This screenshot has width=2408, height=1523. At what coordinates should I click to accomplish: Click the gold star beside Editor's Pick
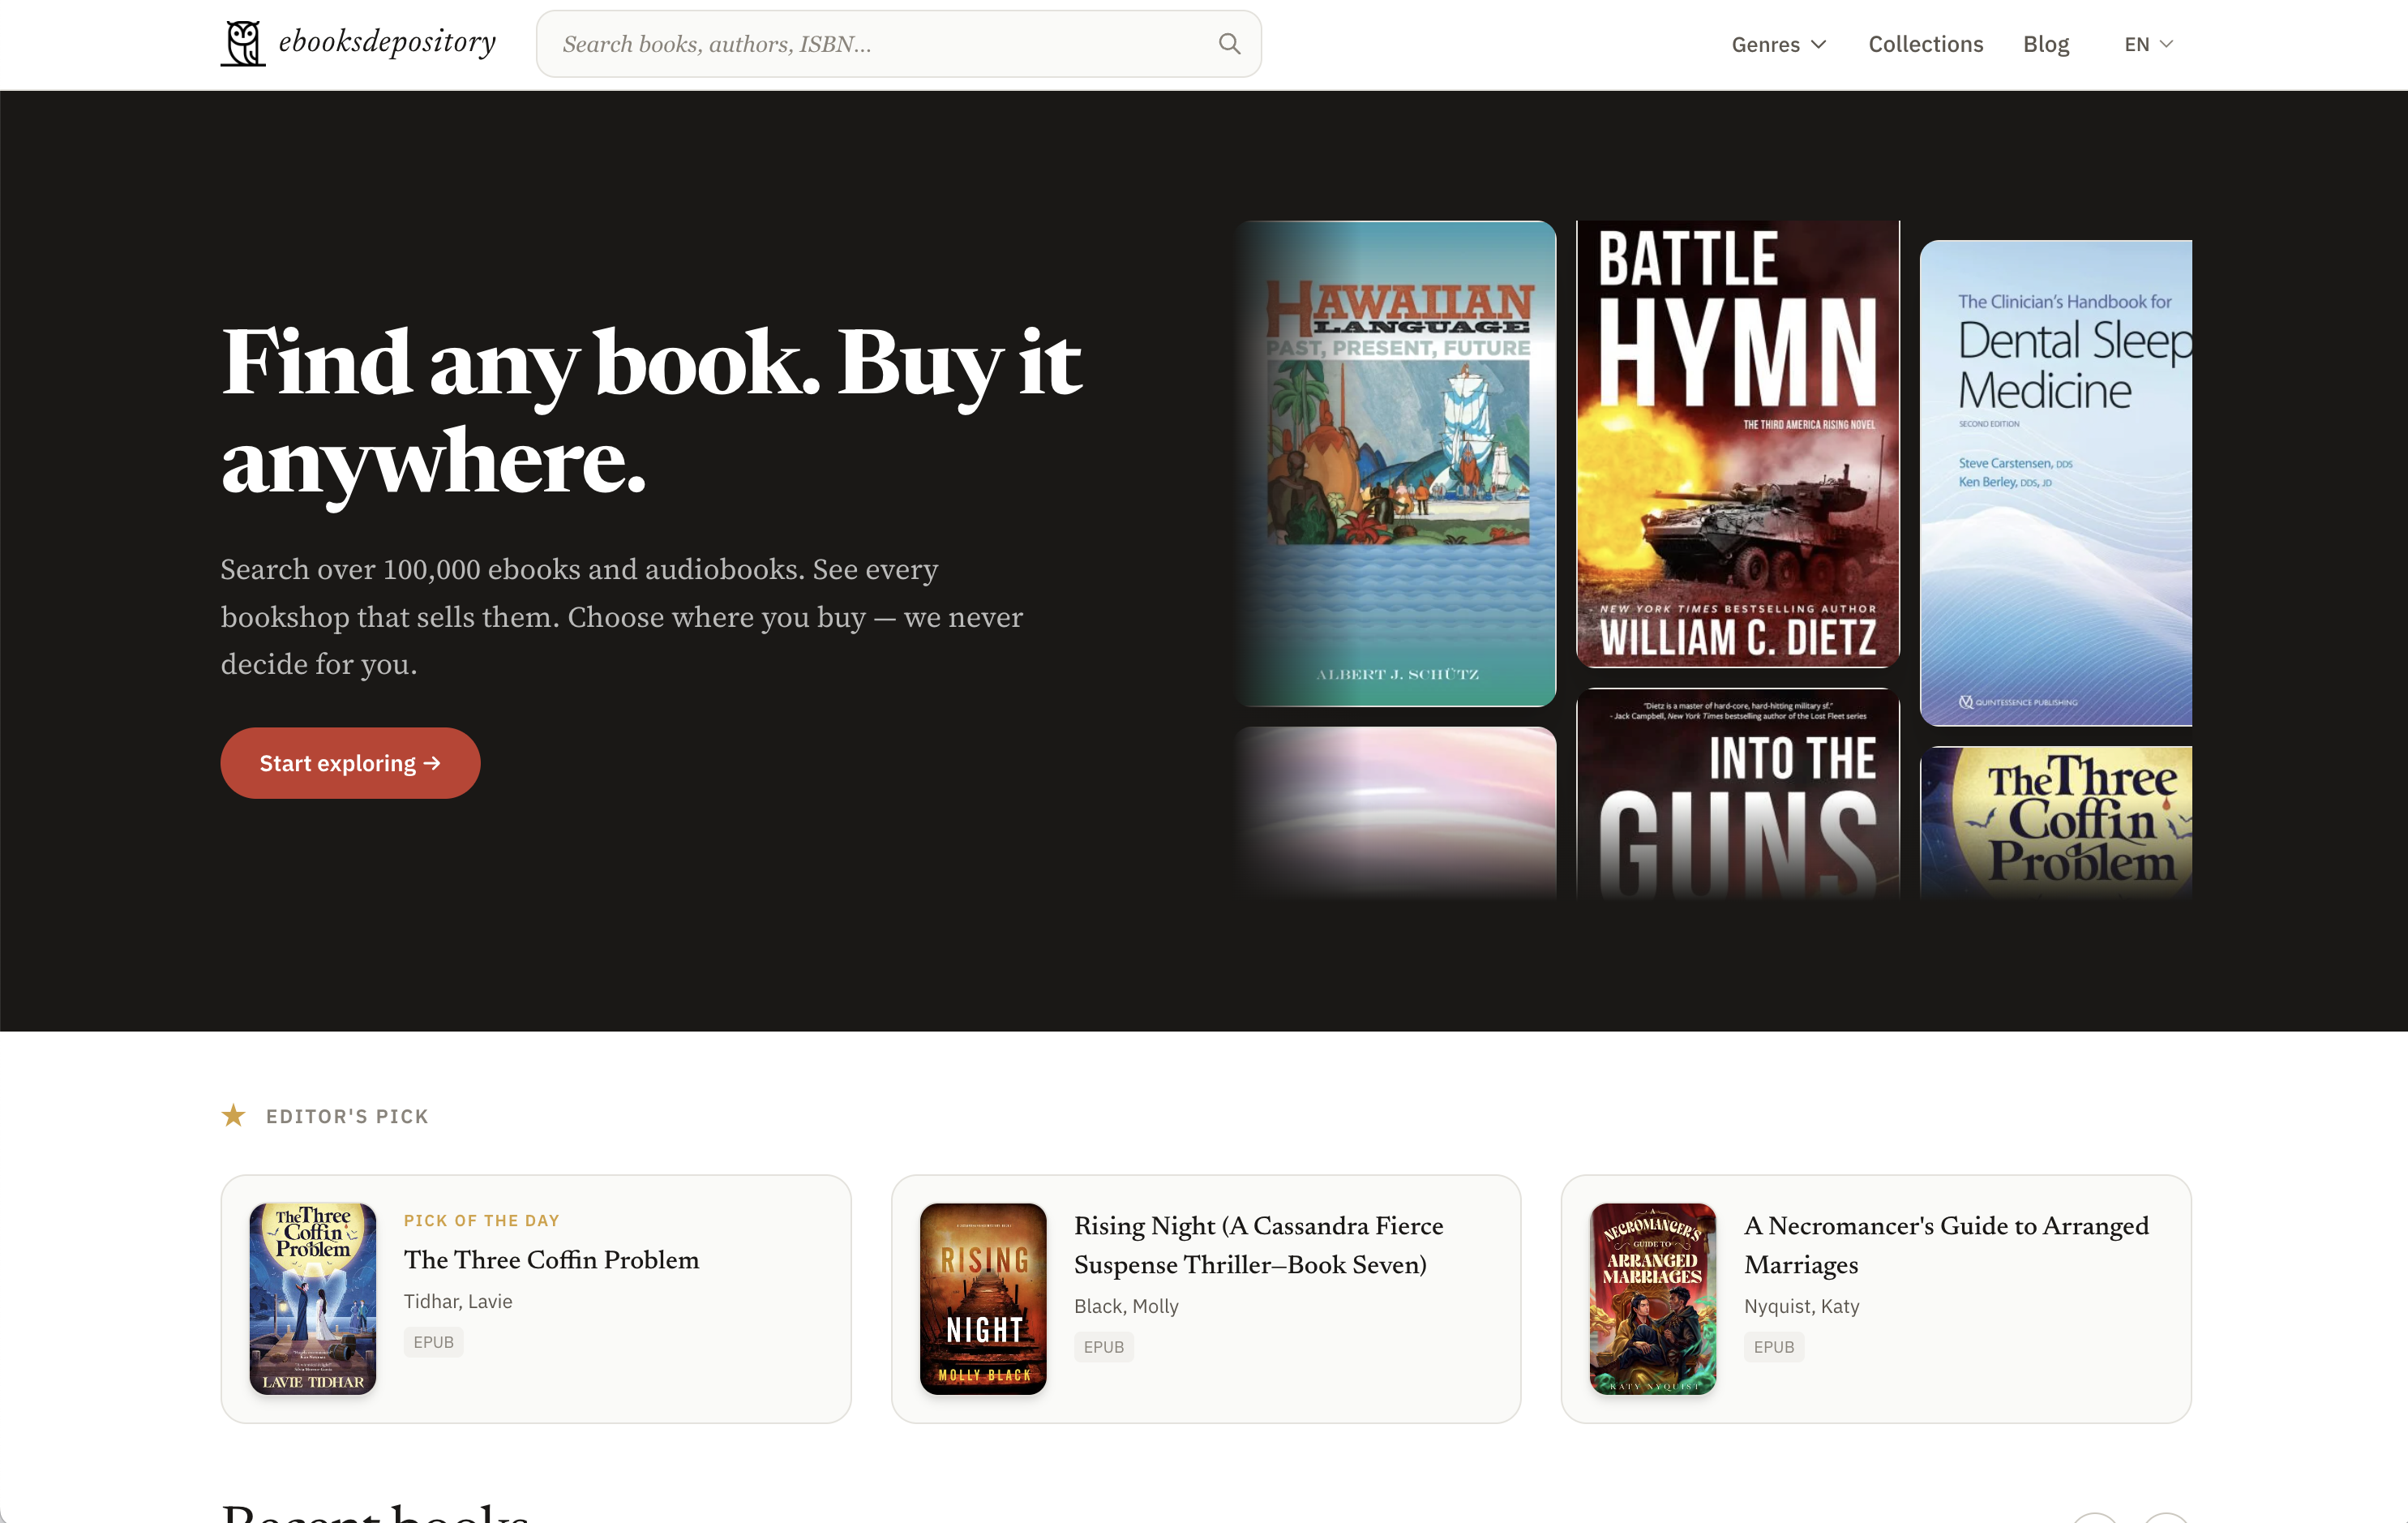tap(234, 1115)
